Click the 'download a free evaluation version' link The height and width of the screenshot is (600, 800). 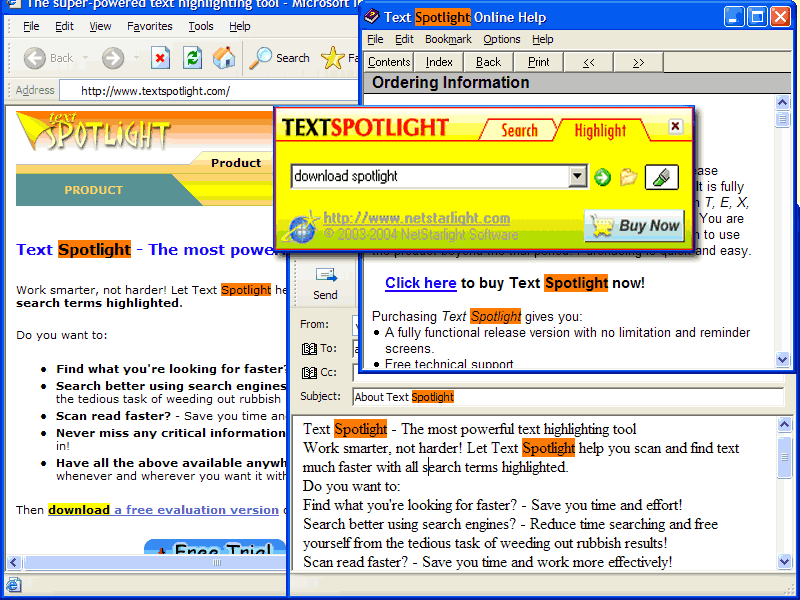[x=163, y=510]
